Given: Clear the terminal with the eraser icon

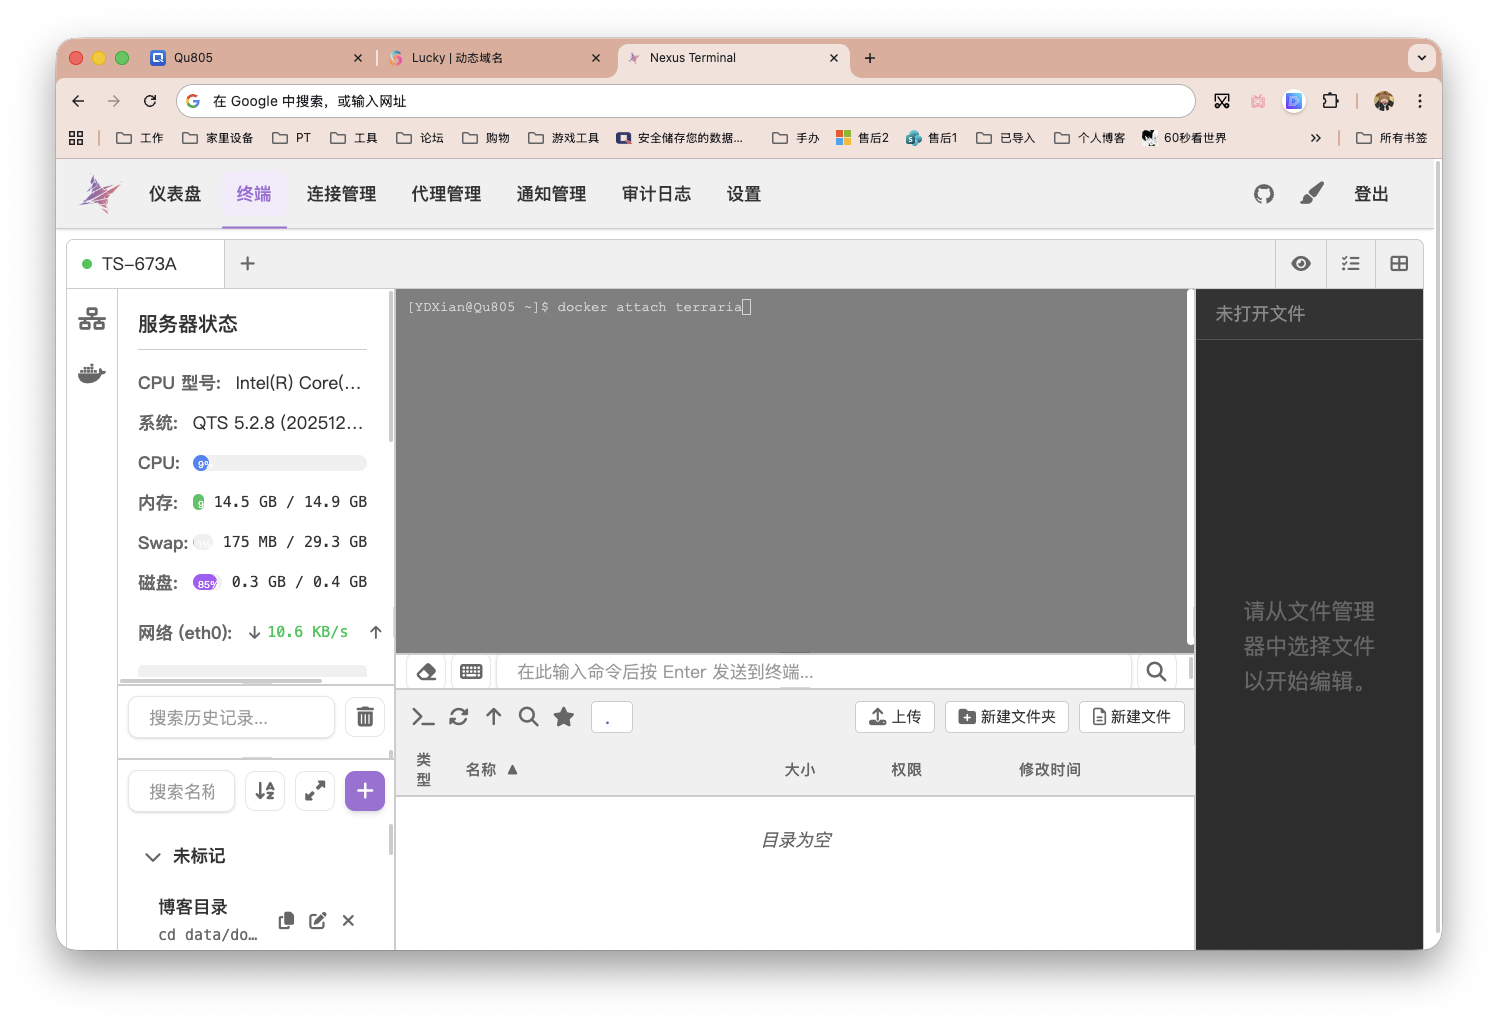Looking at the screenshot, I should point(424,671).
